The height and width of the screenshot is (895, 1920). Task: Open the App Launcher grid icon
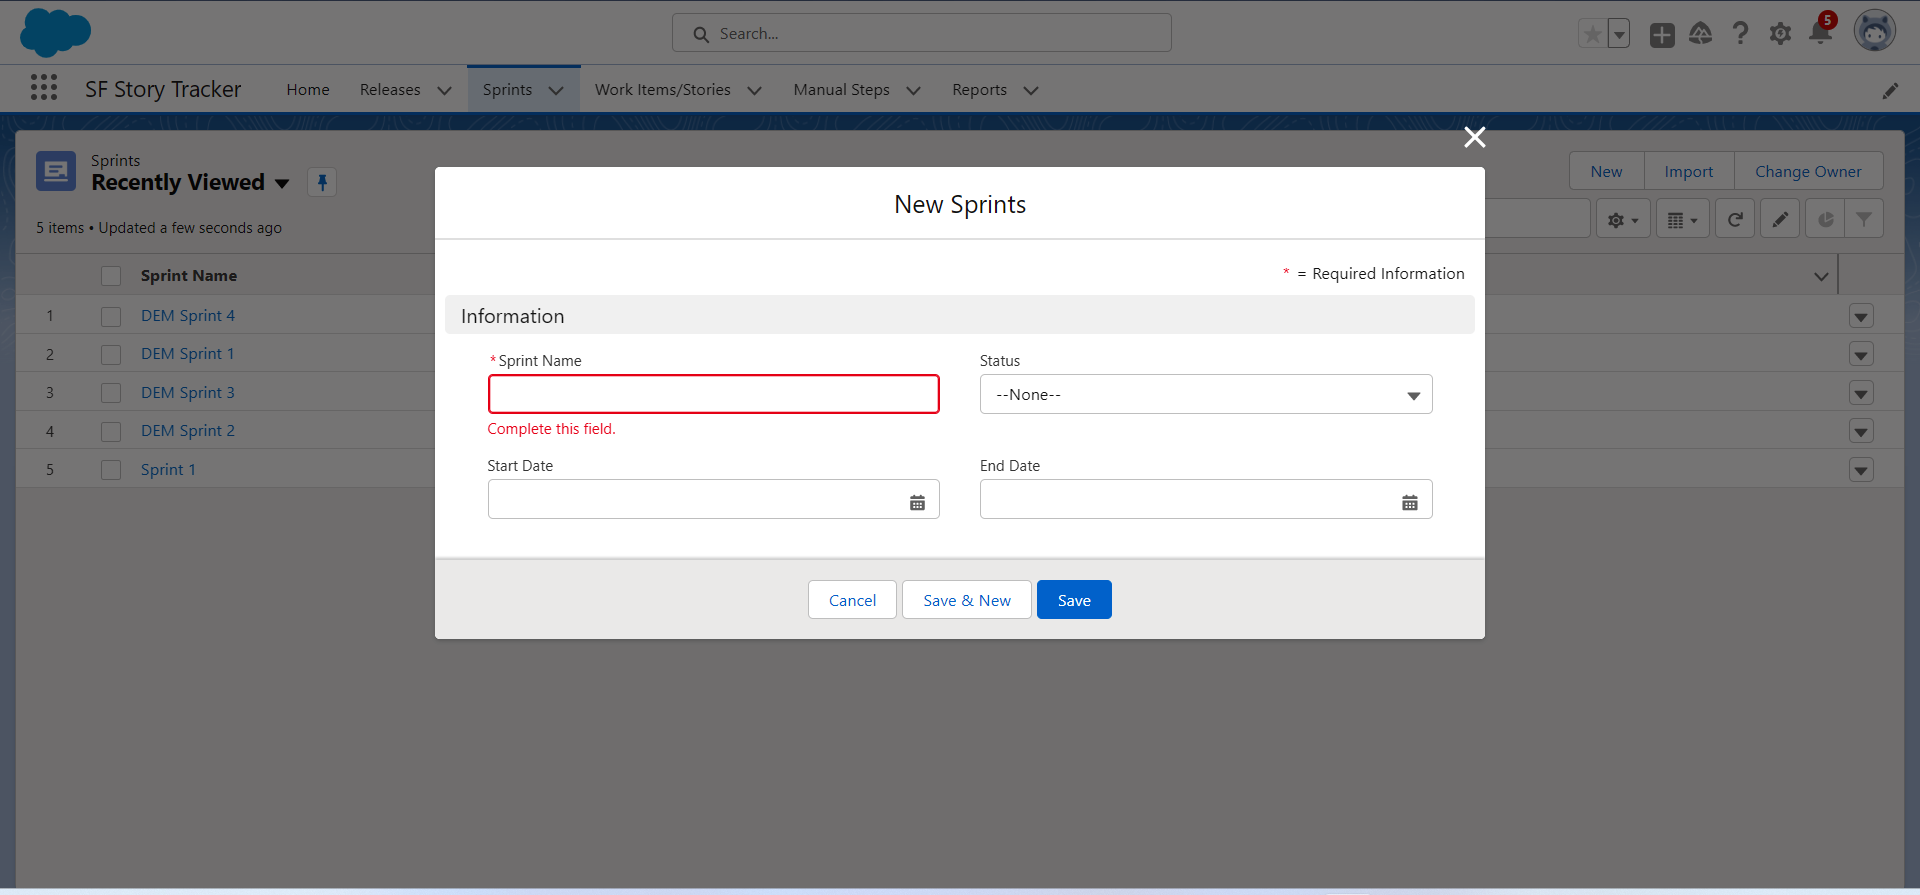[44, 88]
